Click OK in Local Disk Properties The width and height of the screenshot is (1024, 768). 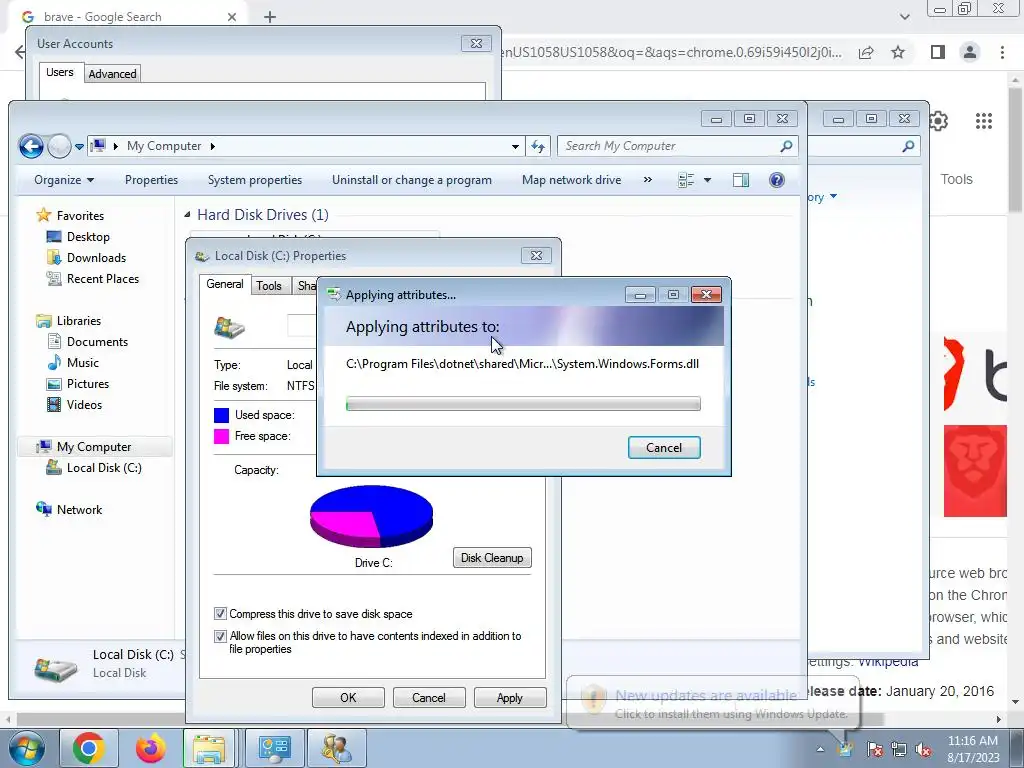(348, 697)
